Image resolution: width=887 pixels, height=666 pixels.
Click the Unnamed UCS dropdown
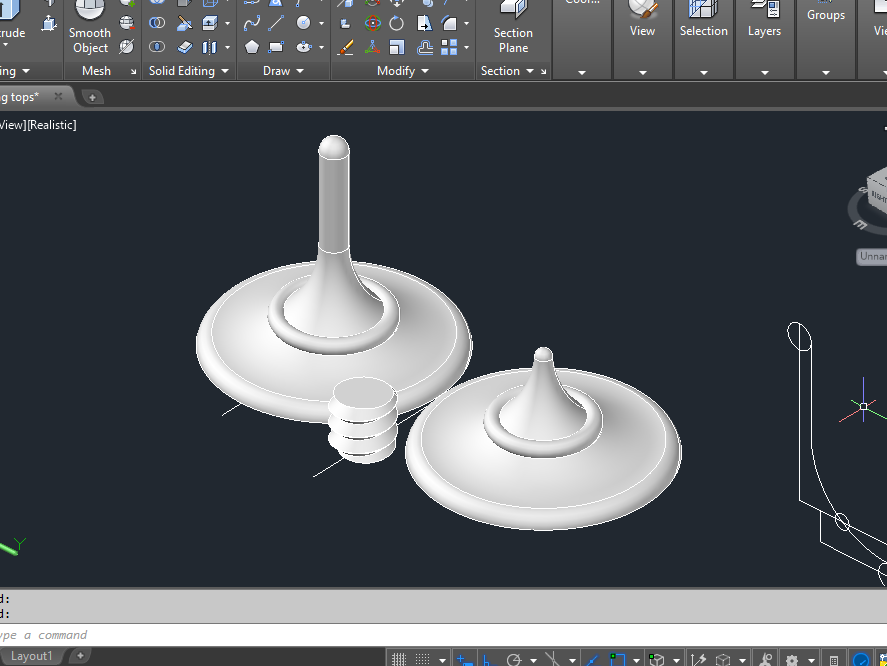coord(872,256)
